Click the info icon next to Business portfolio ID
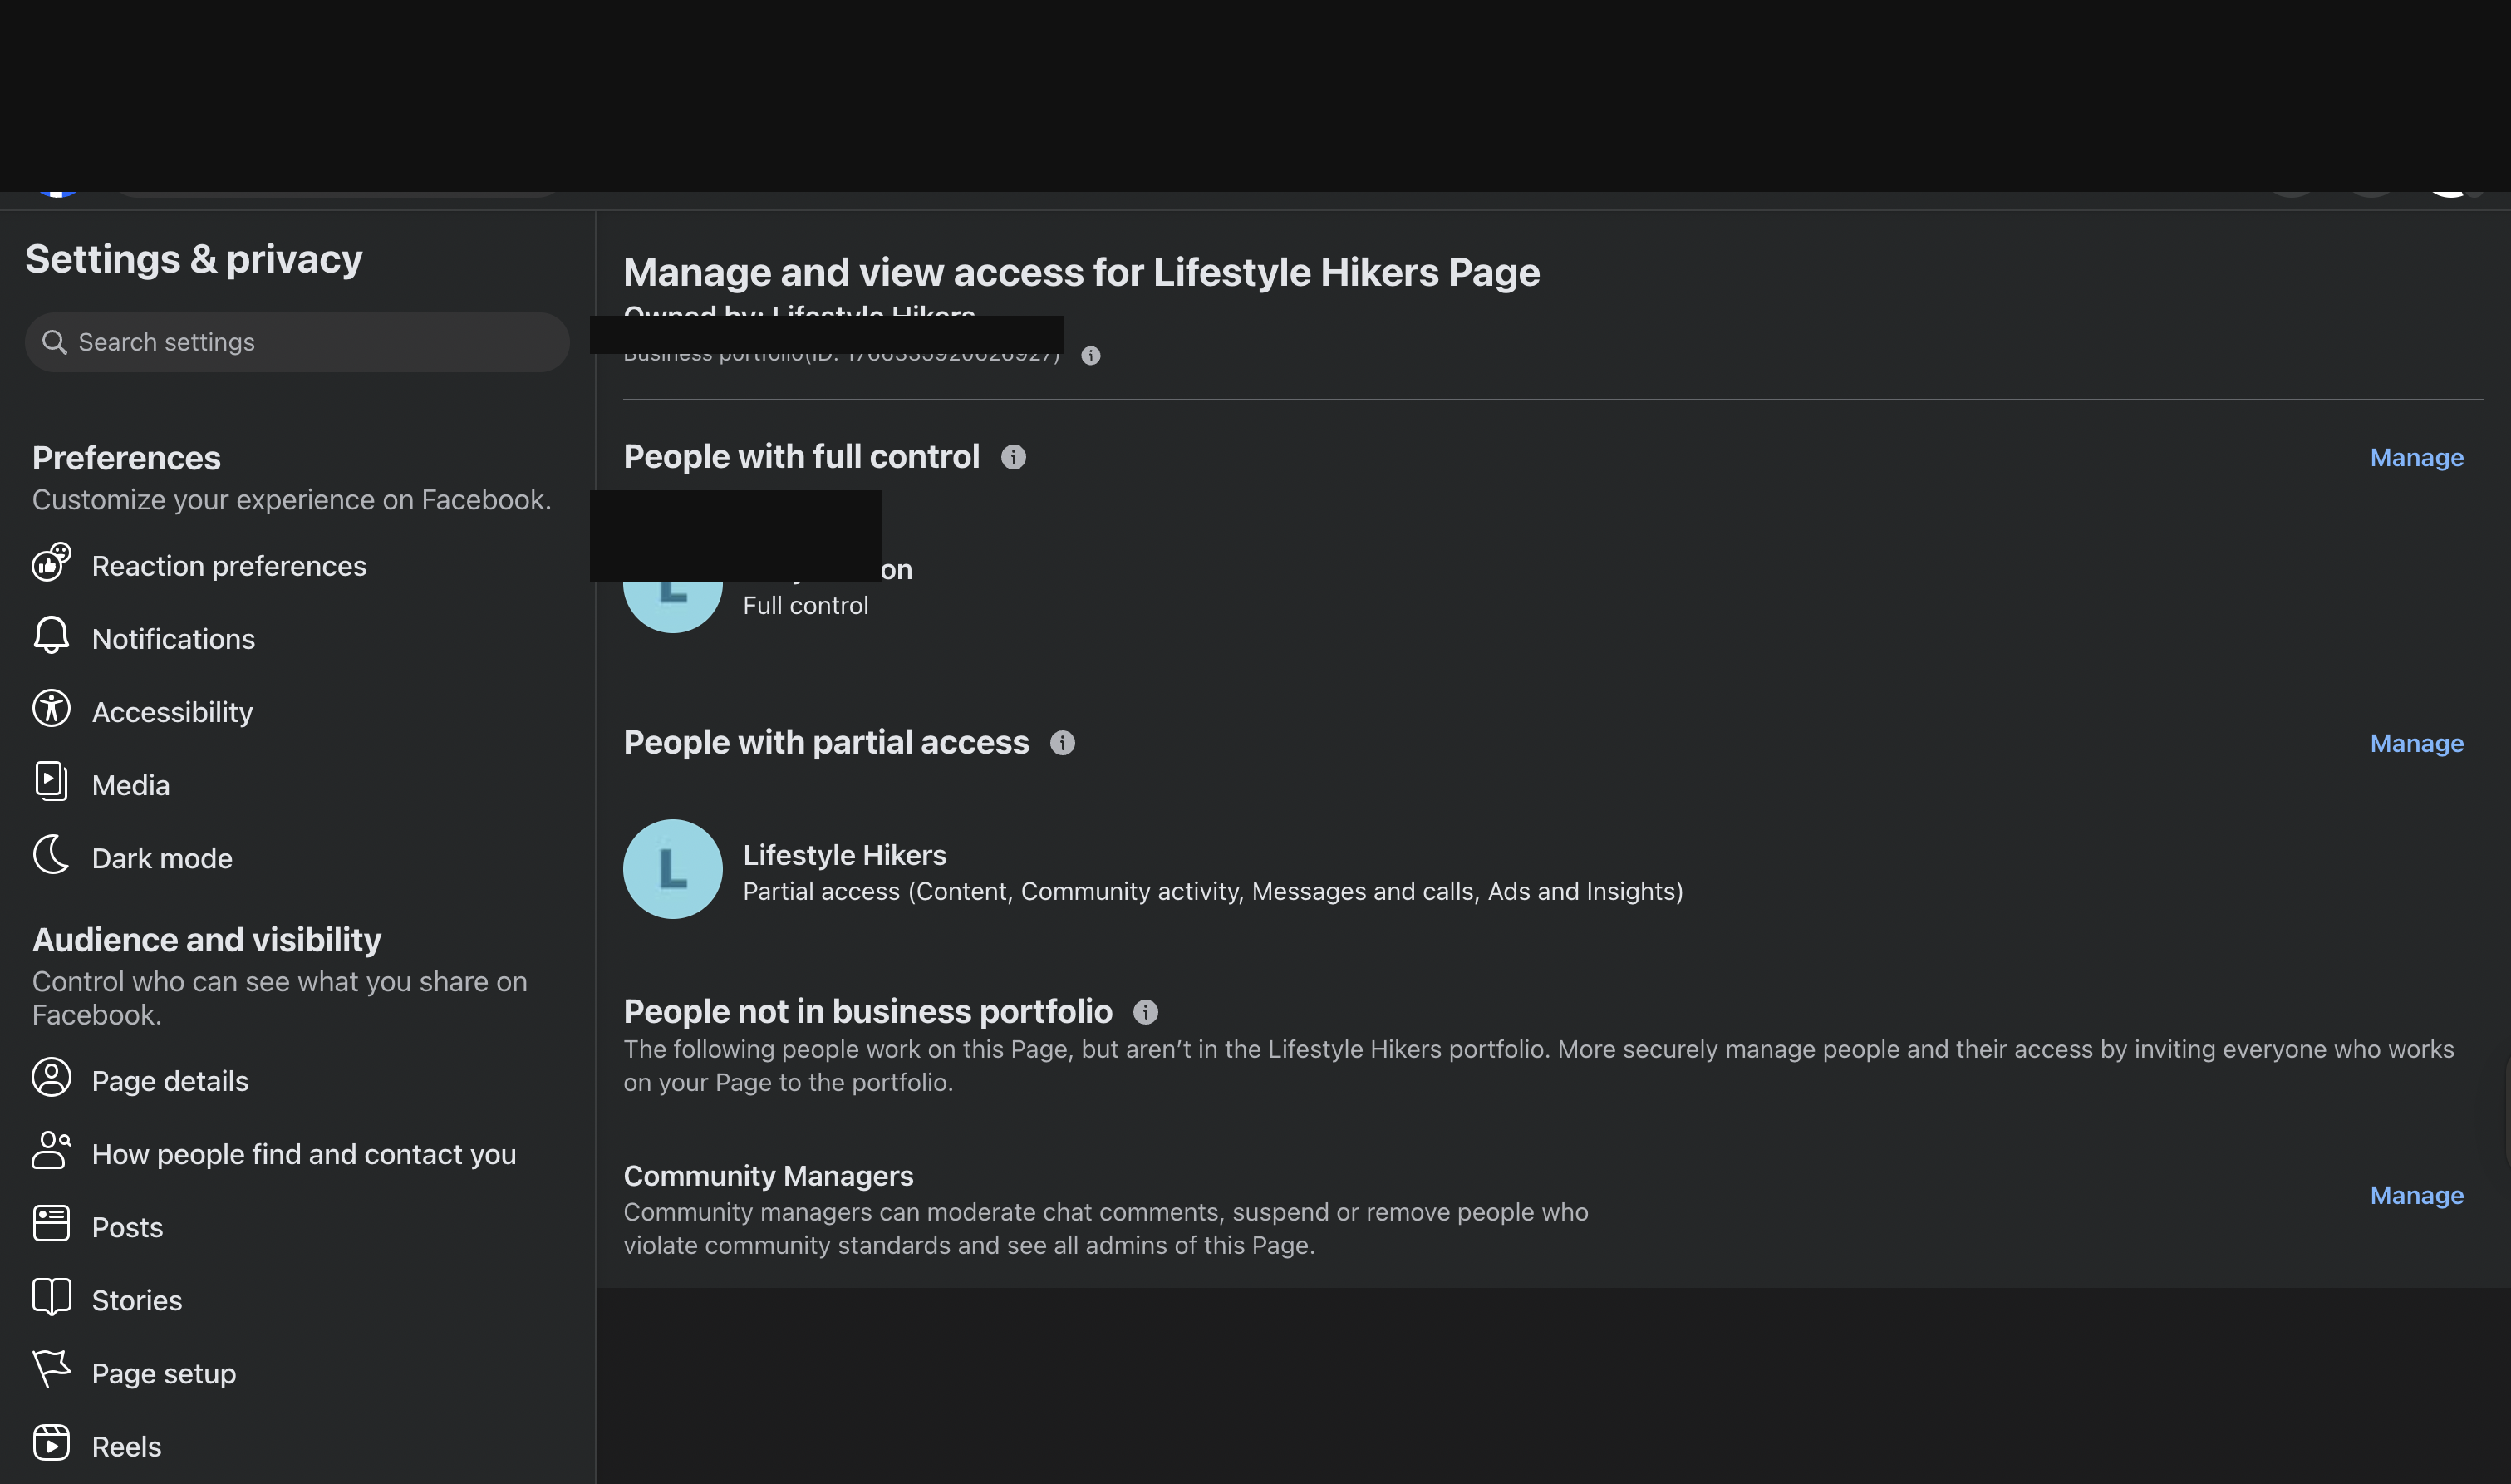The height and width of the screenshot is (1484, 2511). point(1091,355)
